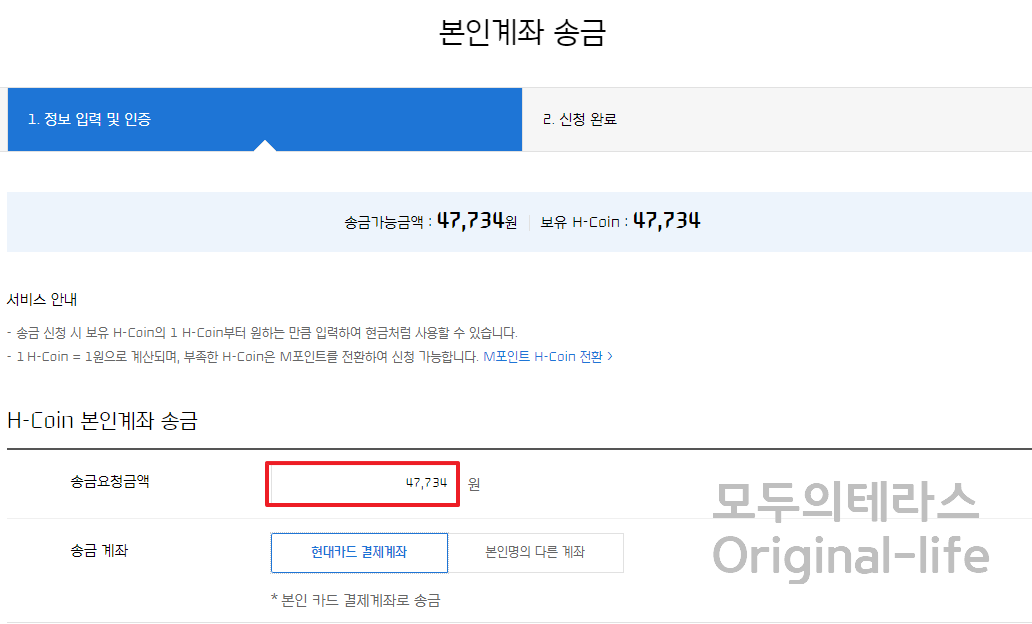Click the 서비스 안내 heading

(42, 299)
